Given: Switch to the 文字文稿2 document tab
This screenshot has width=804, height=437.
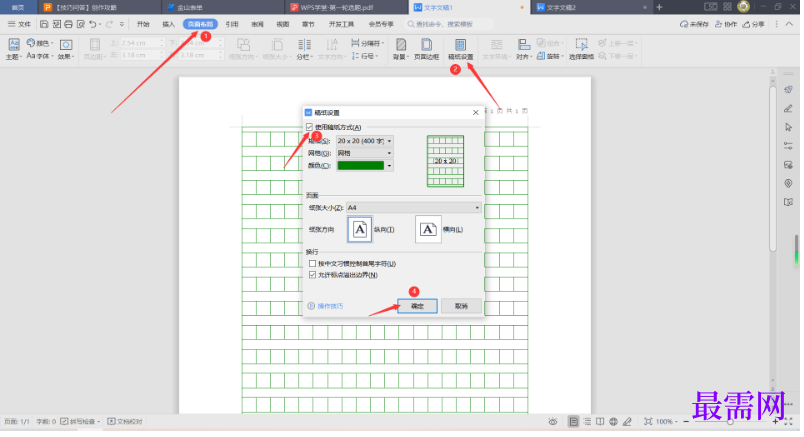Looking at the screenshot, I should point(590,7).
